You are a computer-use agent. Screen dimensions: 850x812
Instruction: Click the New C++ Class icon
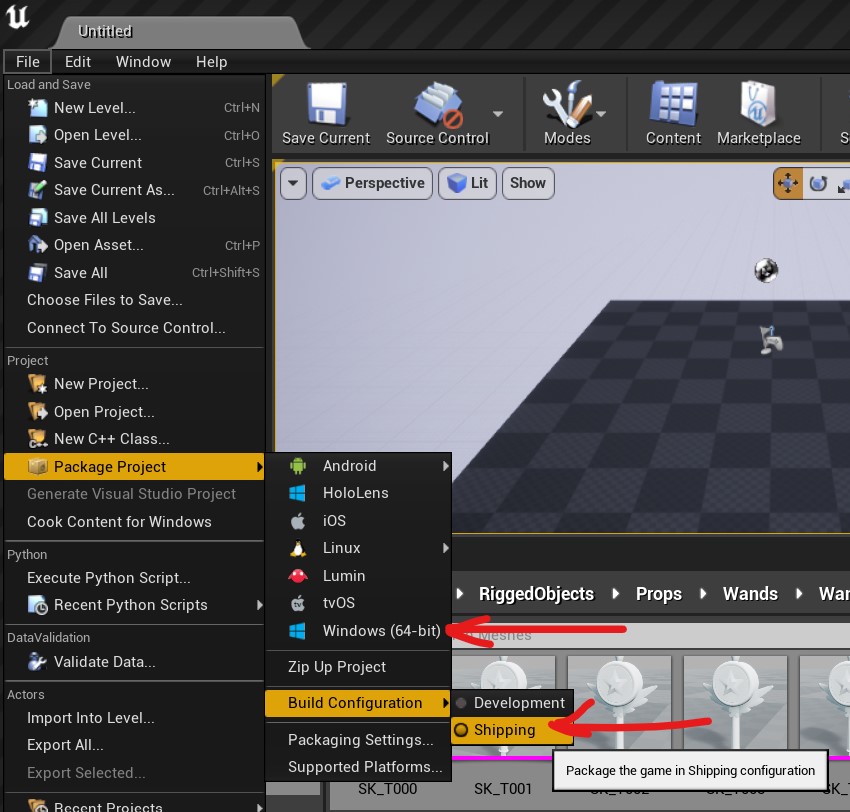tap(37, 439)
